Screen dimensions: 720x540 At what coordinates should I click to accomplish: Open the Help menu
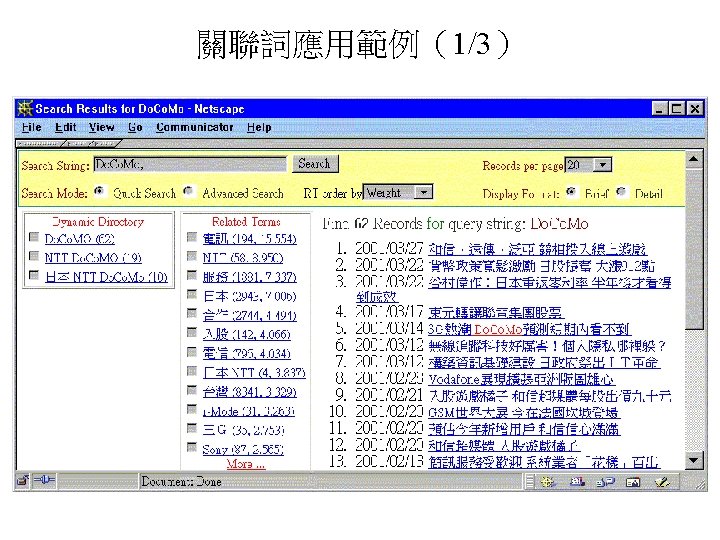(259, 127)
